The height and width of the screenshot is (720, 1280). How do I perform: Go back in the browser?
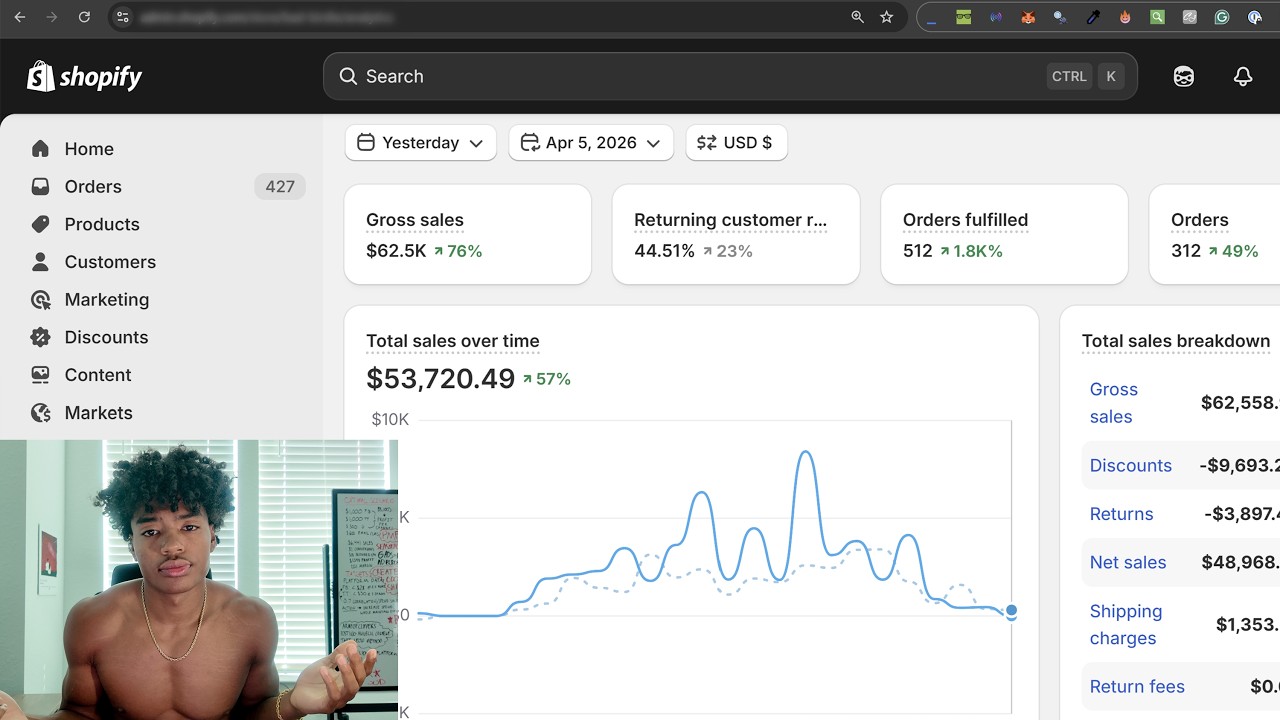[20, 17]
